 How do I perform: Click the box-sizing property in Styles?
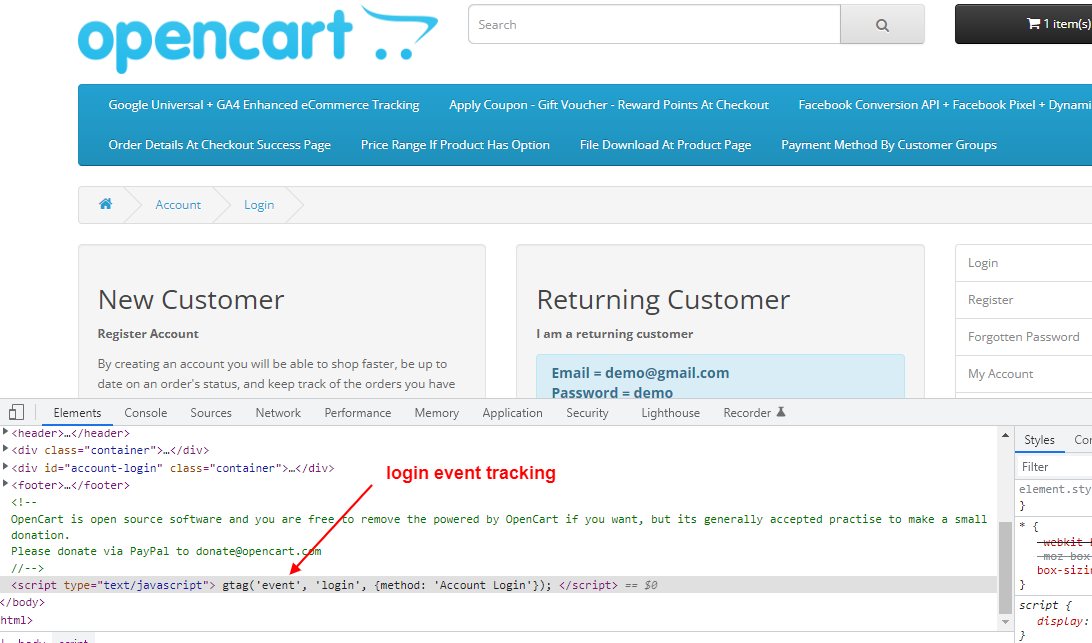[x=1063, y=570]
